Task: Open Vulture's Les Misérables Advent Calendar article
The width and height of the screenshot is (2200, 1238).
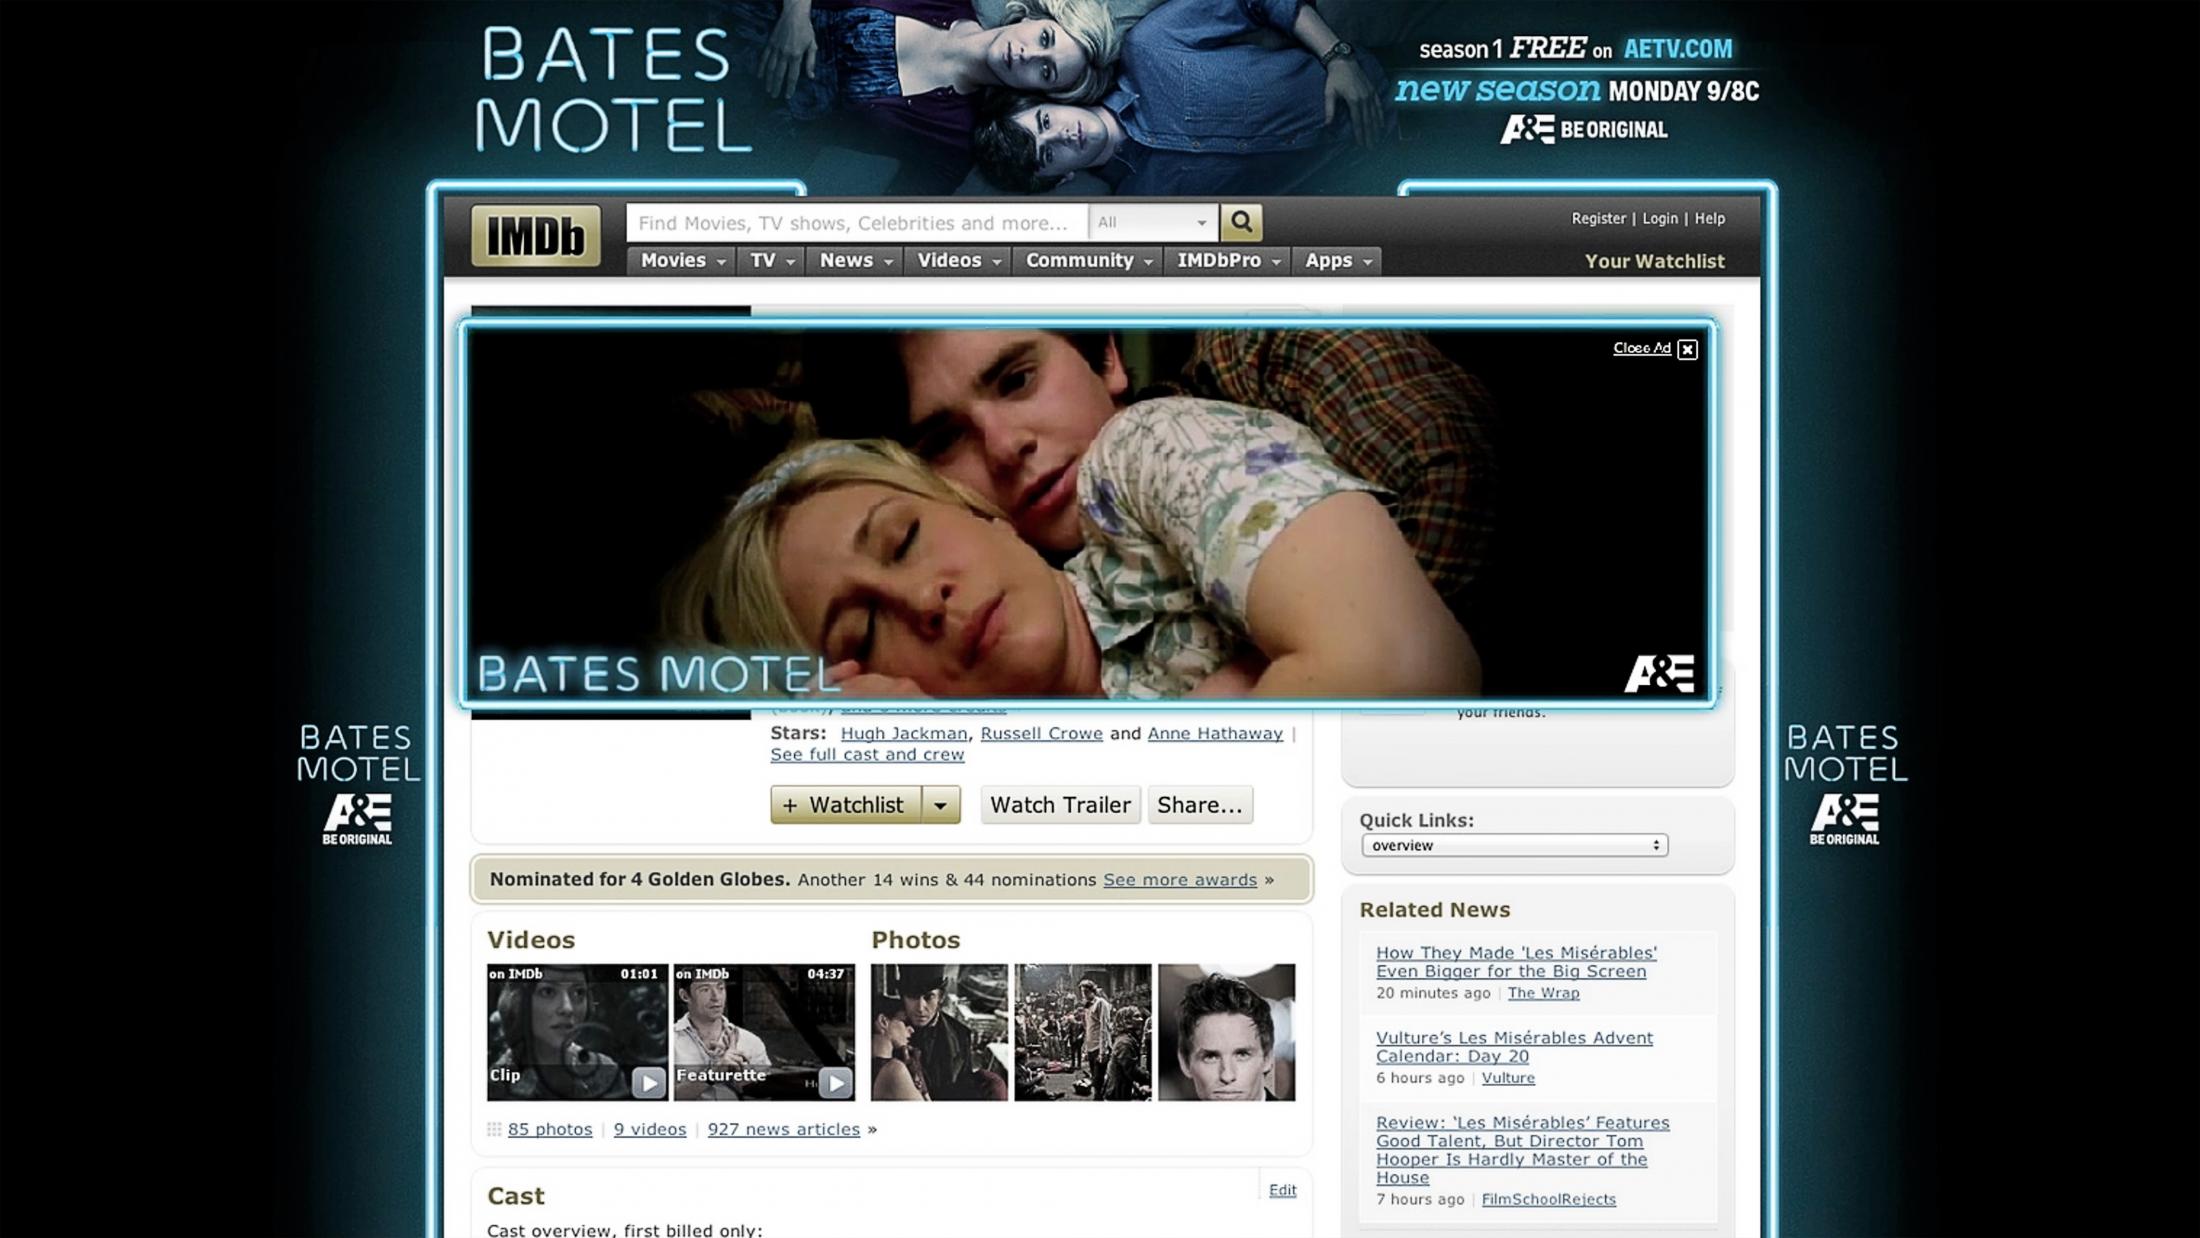Action: tap(1514, 1047)
